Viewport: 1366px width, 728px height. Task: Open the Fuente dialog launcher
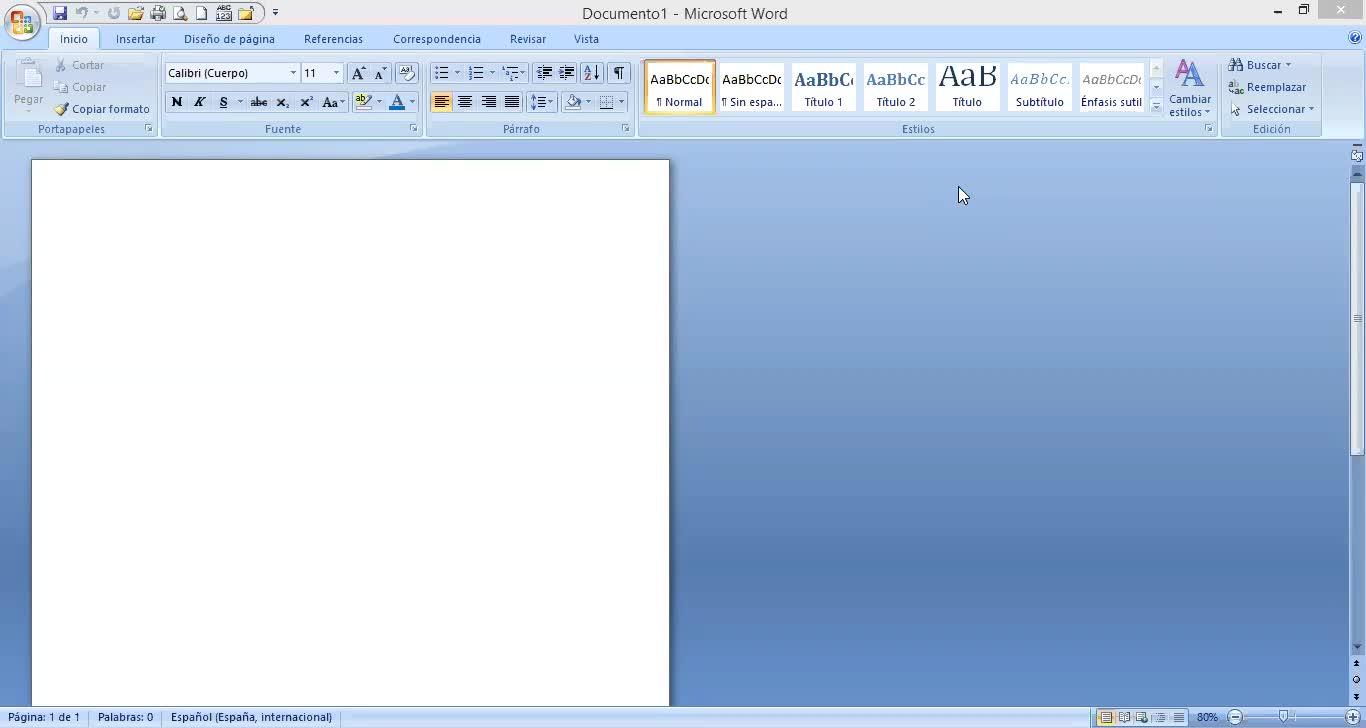(414, 129)
